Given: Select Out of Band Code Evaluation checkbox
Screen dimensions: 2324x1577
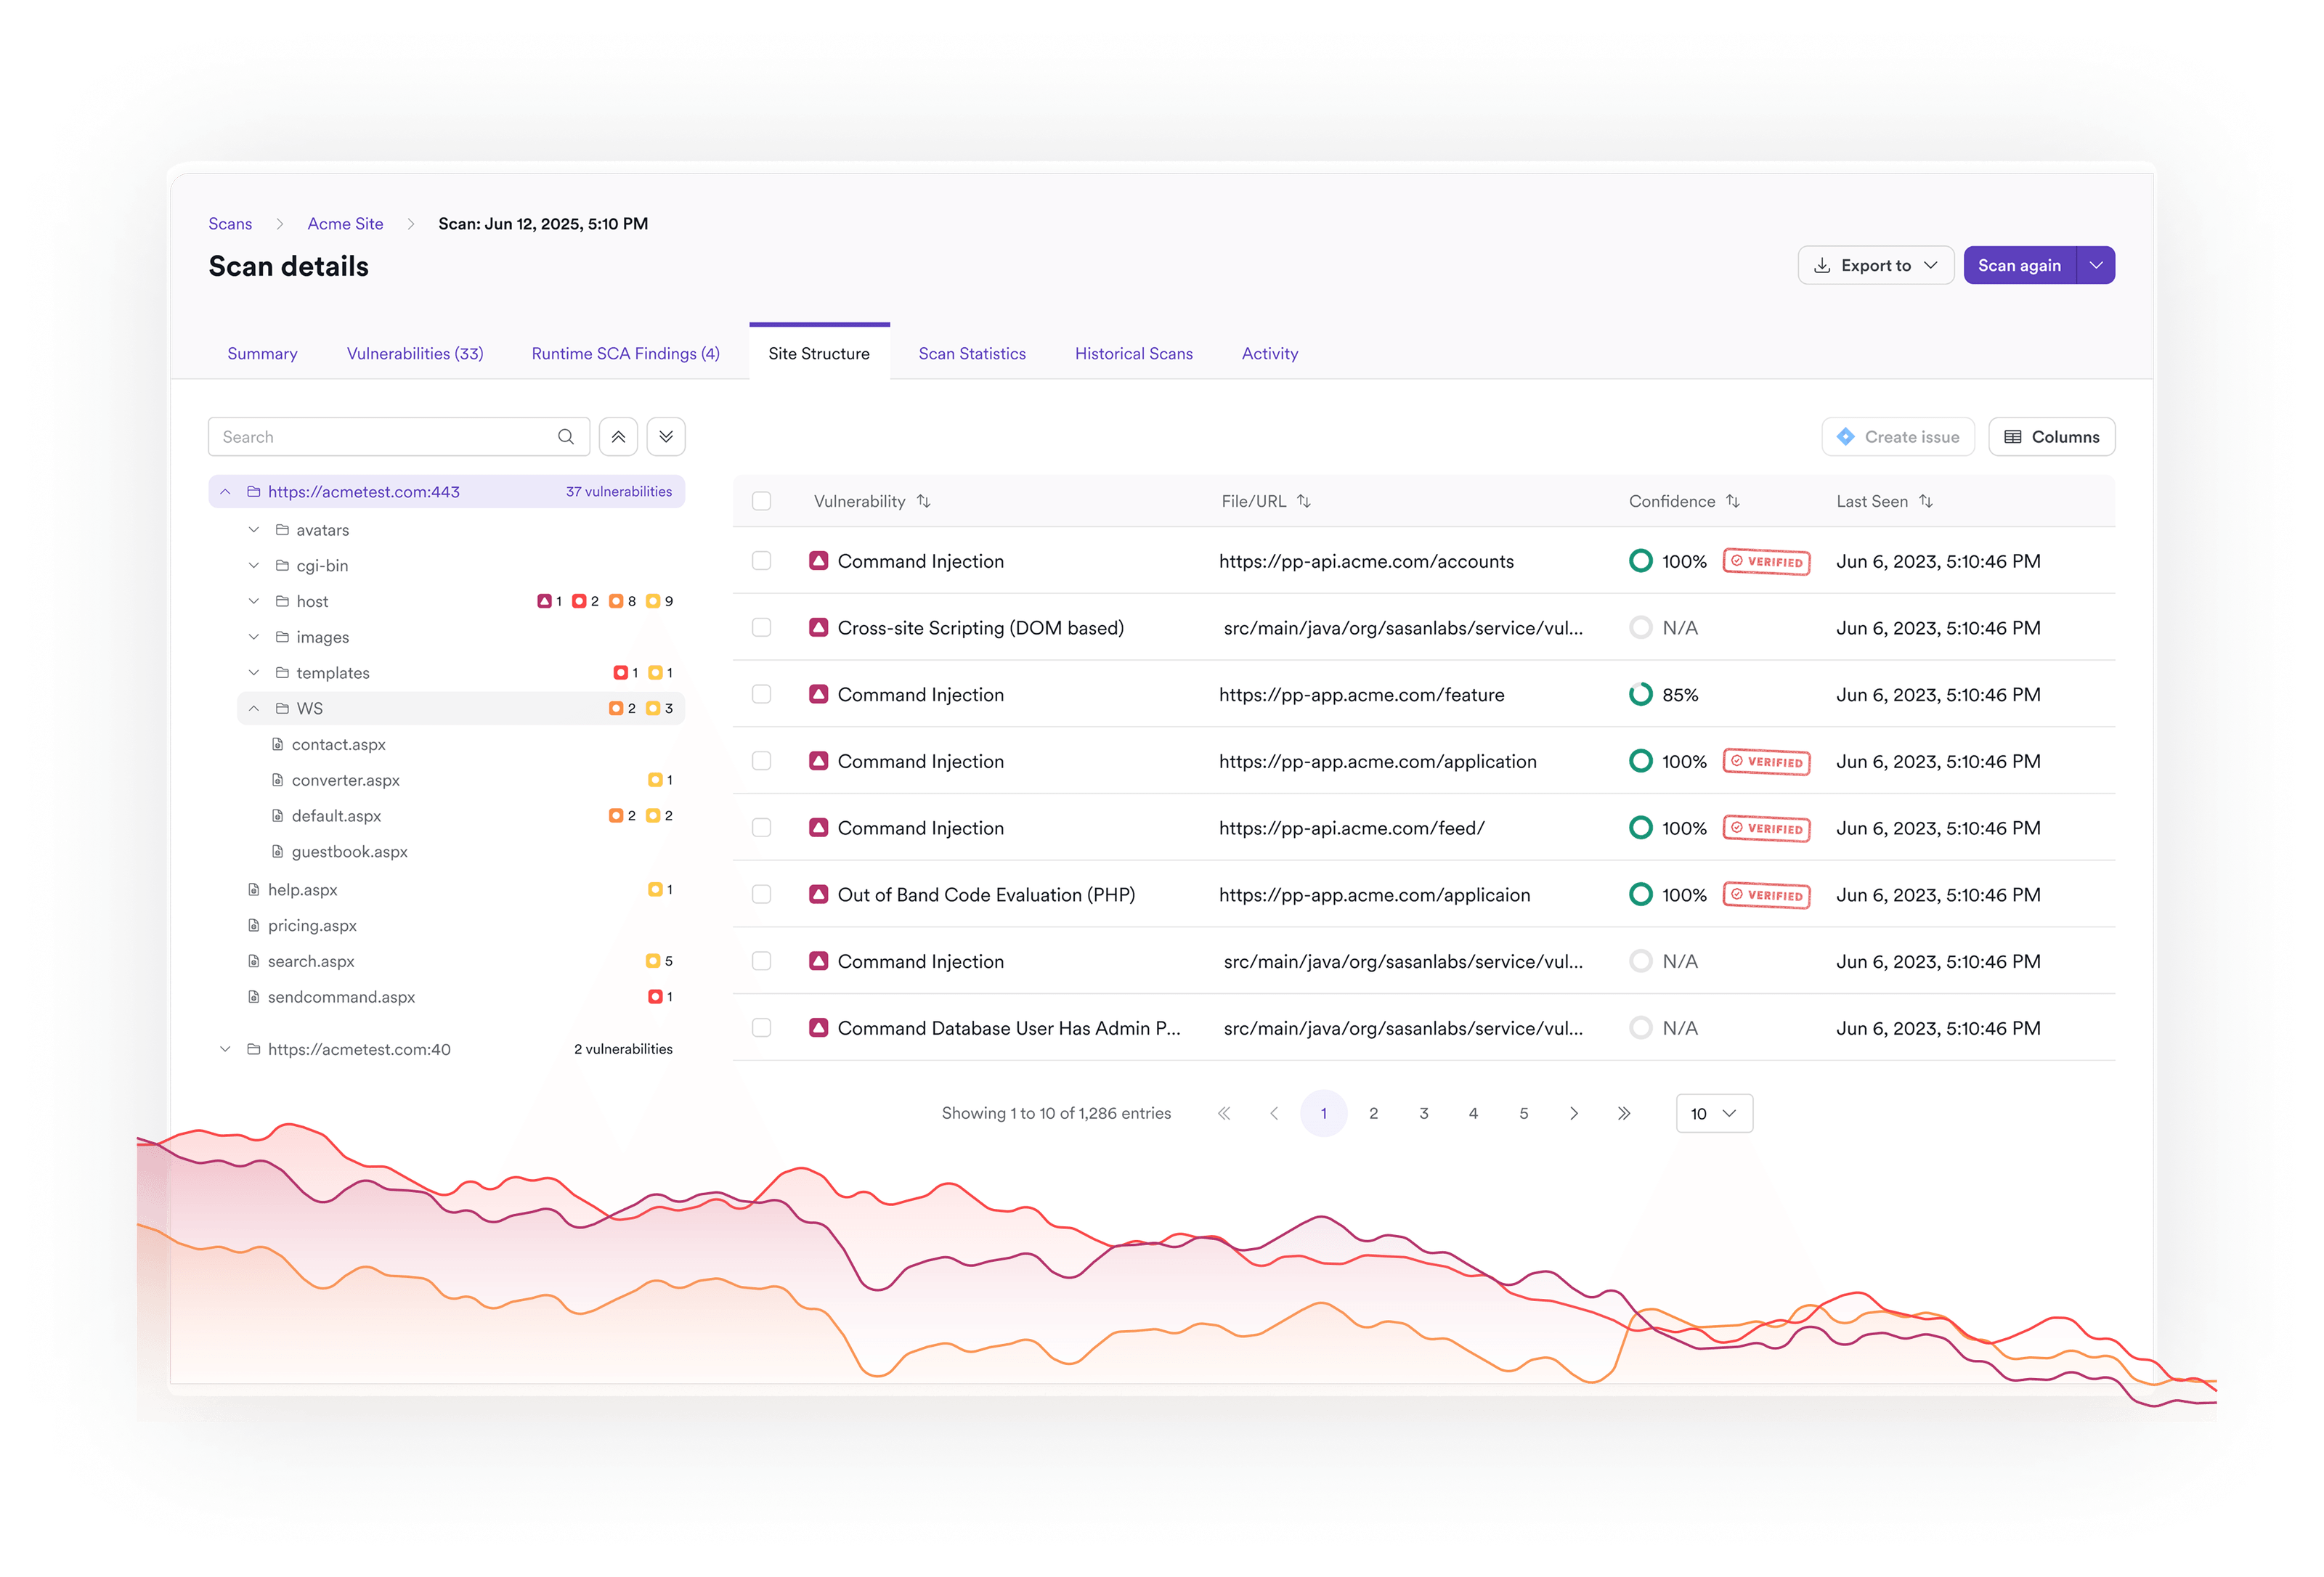Looking at the screenshot, I should tap(762, 895).
